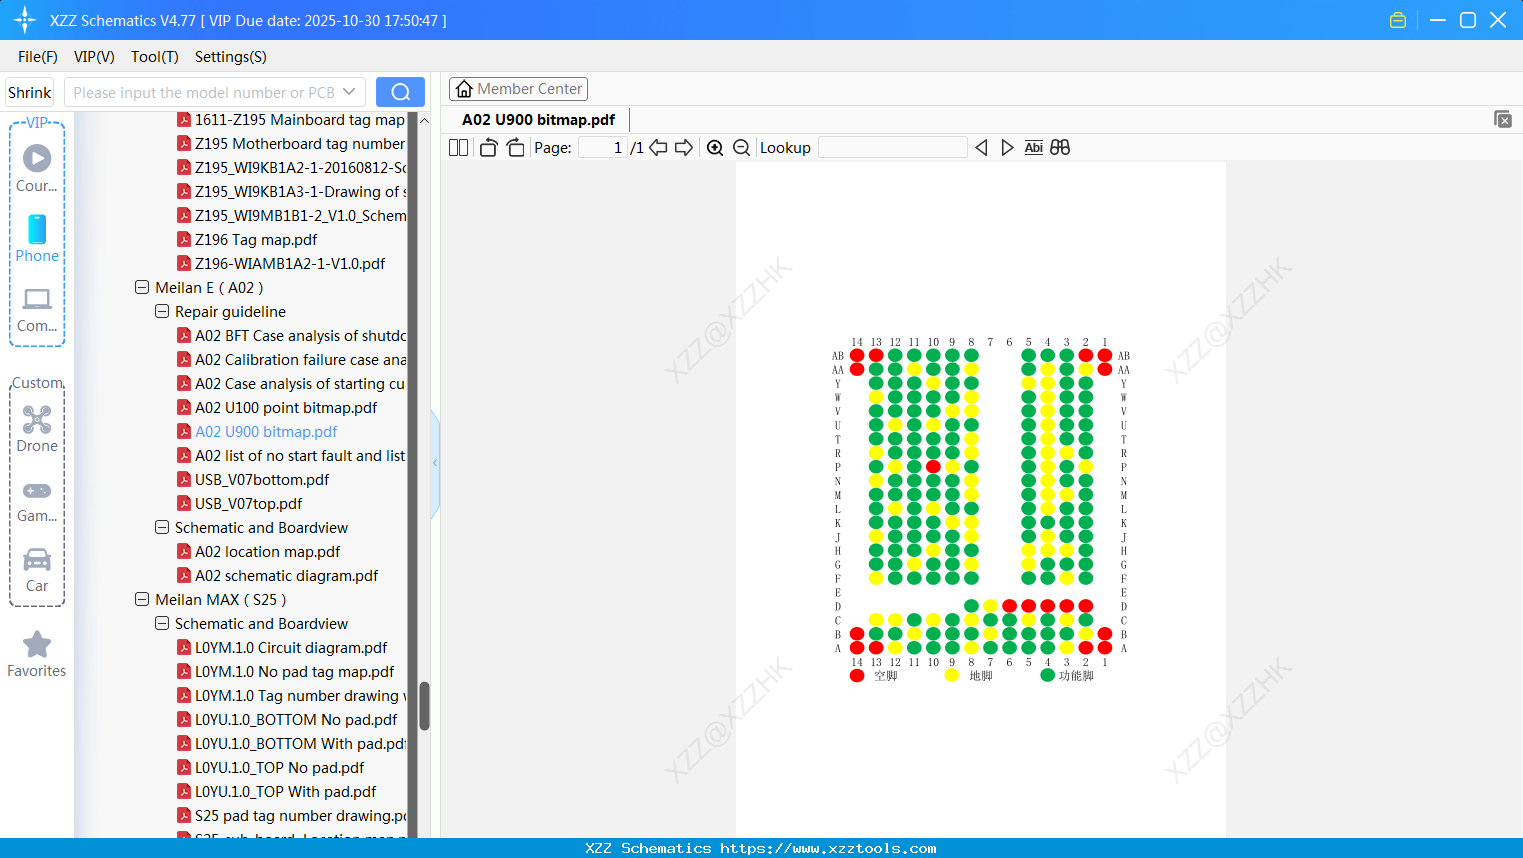Image resolution: width=1523 pixels, height=858 pixels.
Task: Collapse the Repair guideline folder
Action: [x=162, y=312]
